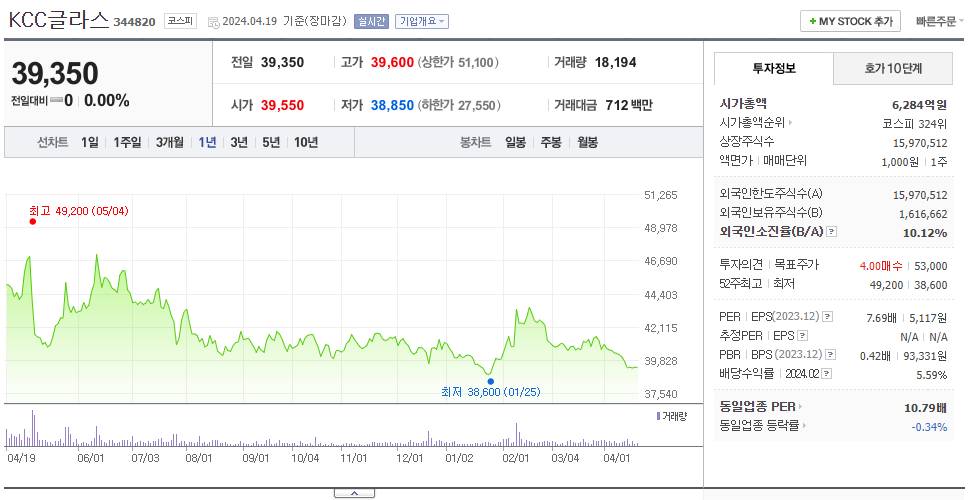Viewport: 968px width, 500px height.
Task: Switch to the 투자정보 tab
Action: click(774, 69)
